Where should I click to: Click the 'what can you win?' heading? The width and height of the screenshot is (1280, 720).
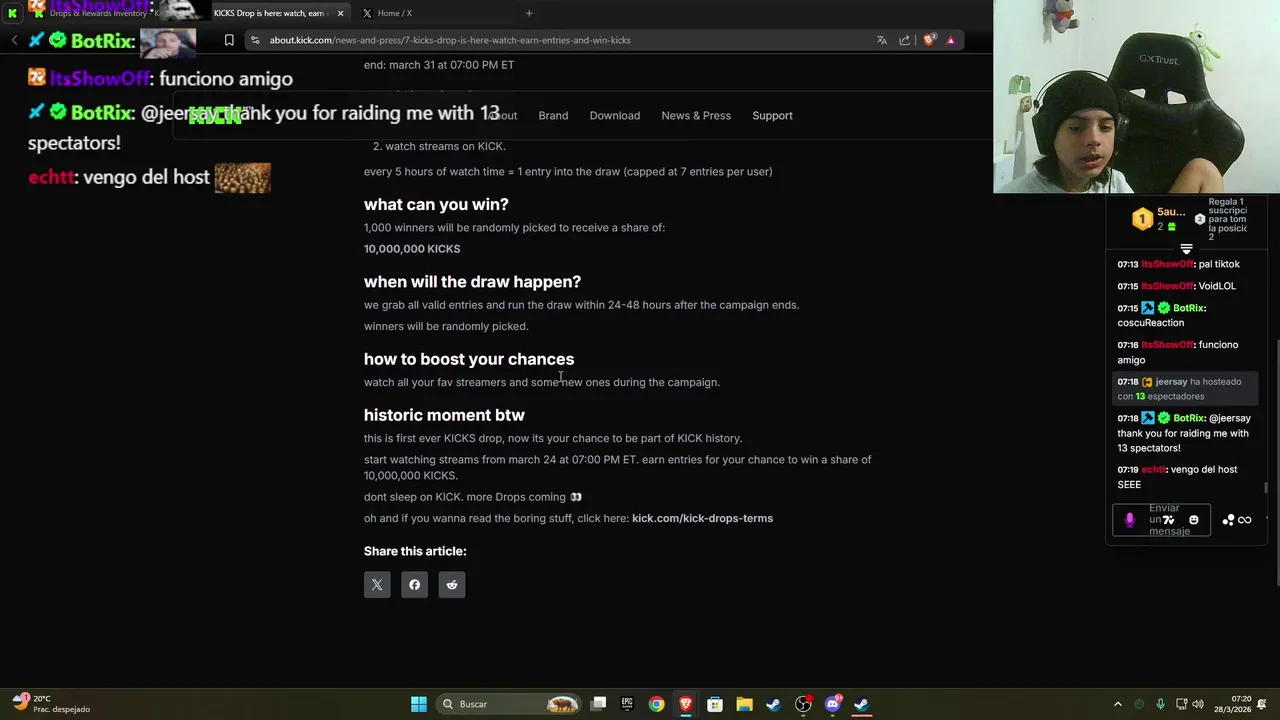point(436,204)
